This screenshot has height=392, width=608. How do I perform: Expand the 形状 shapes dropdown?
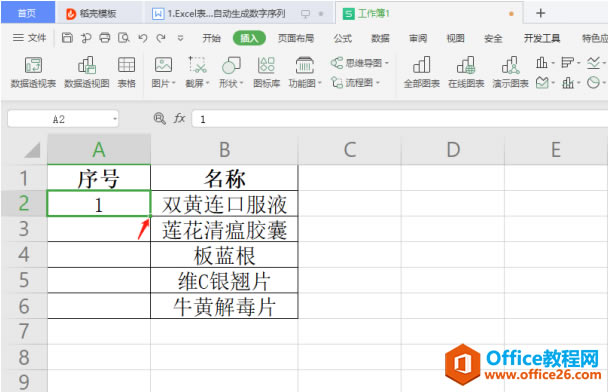(x=241, y=83)
